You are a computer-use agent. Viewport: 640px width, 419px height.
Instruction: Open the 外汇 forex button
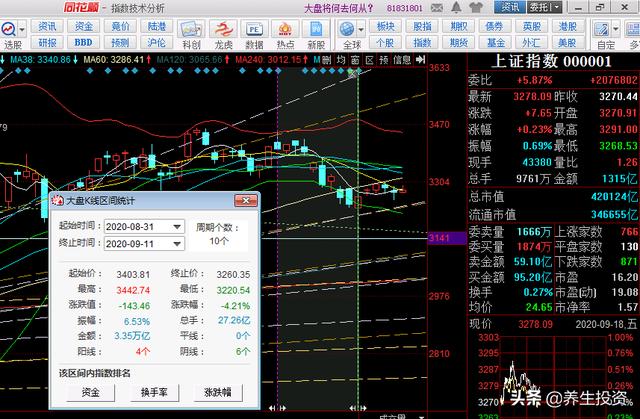tap(531, 42)
